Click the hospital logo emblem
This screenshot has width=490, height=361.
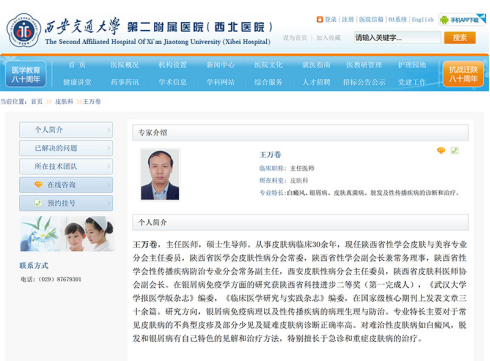tap(24, 30)
